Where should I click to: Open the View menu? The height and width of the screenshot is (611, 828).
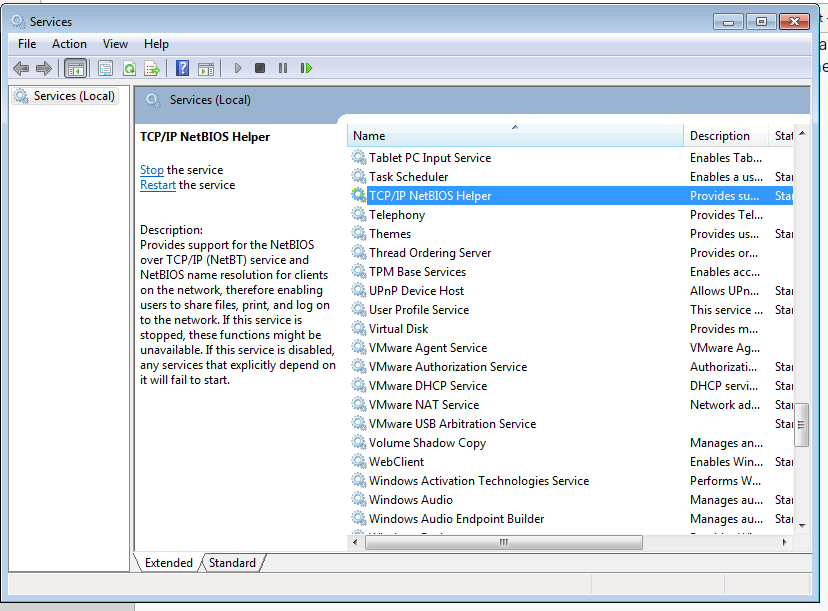click(115, 44)
